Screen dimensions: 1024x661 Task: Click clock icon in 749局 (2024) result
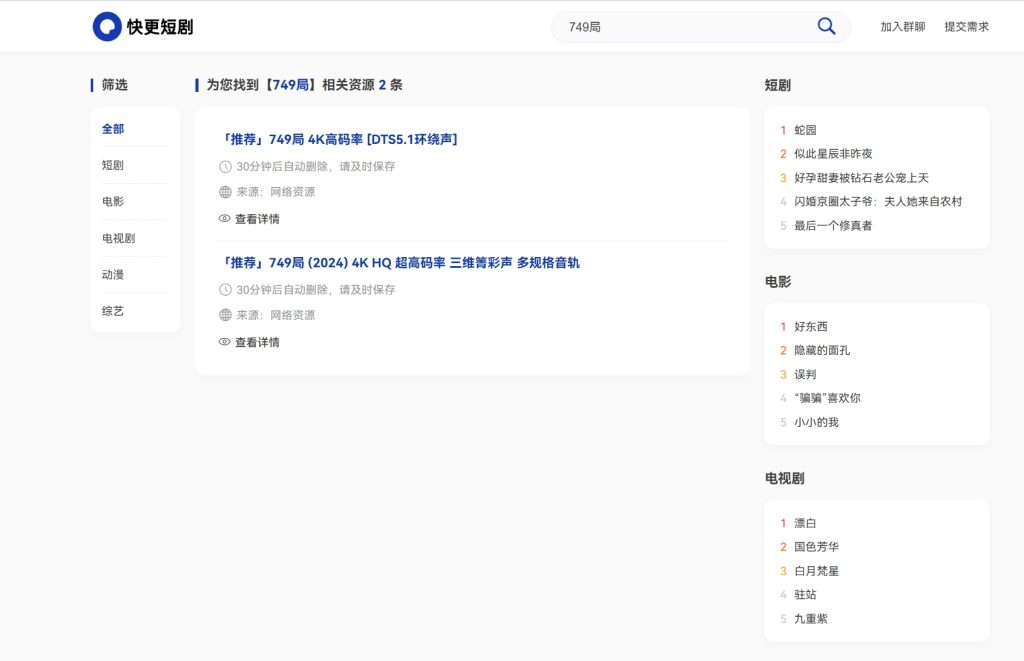[x=225, y=290]
